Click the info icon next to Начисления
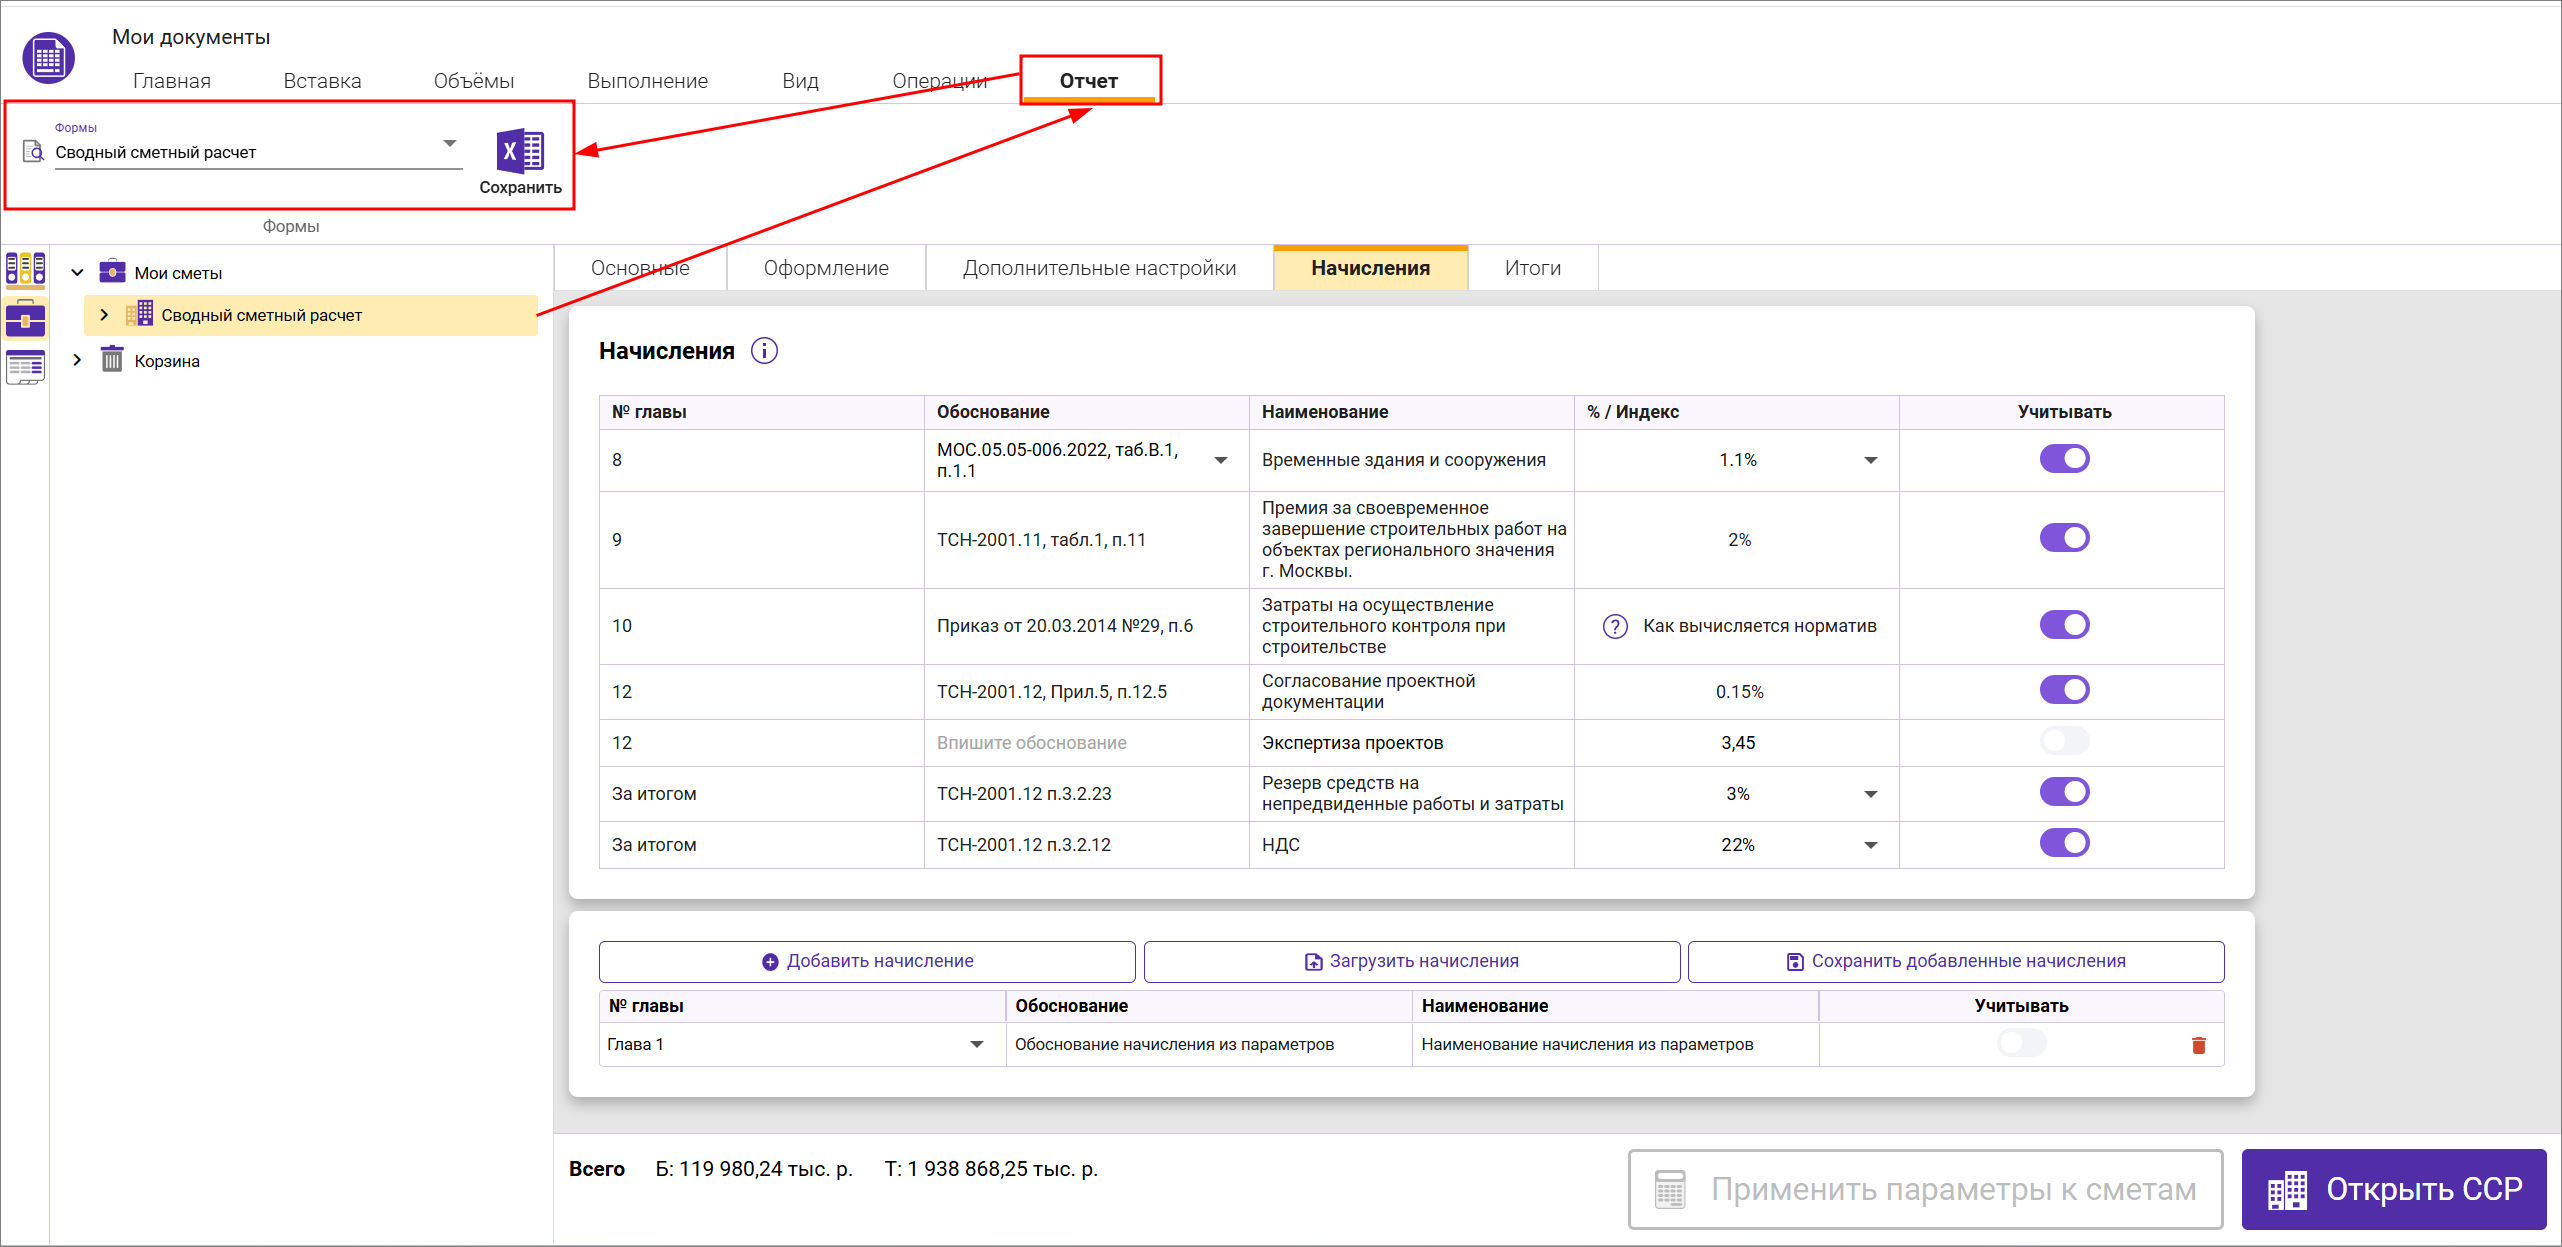 (x=764, y=351)
